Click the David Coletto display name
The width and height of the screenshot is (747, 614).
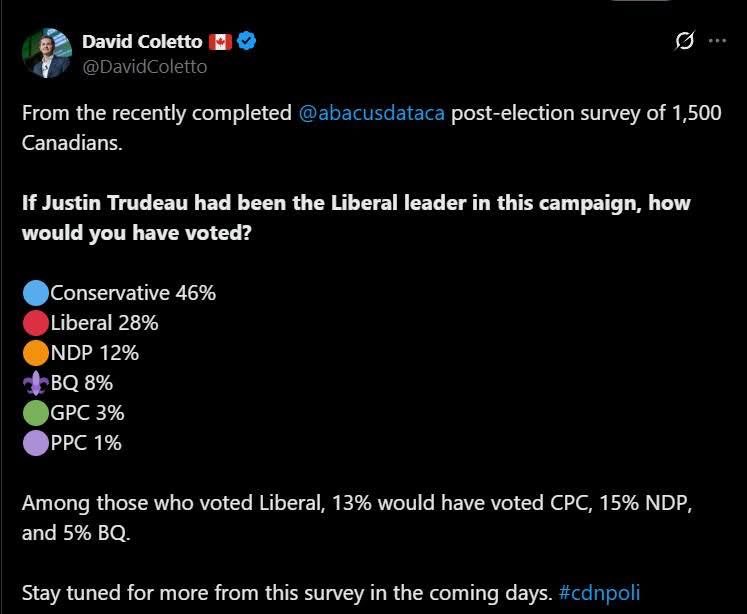click(x=142, y=42)
